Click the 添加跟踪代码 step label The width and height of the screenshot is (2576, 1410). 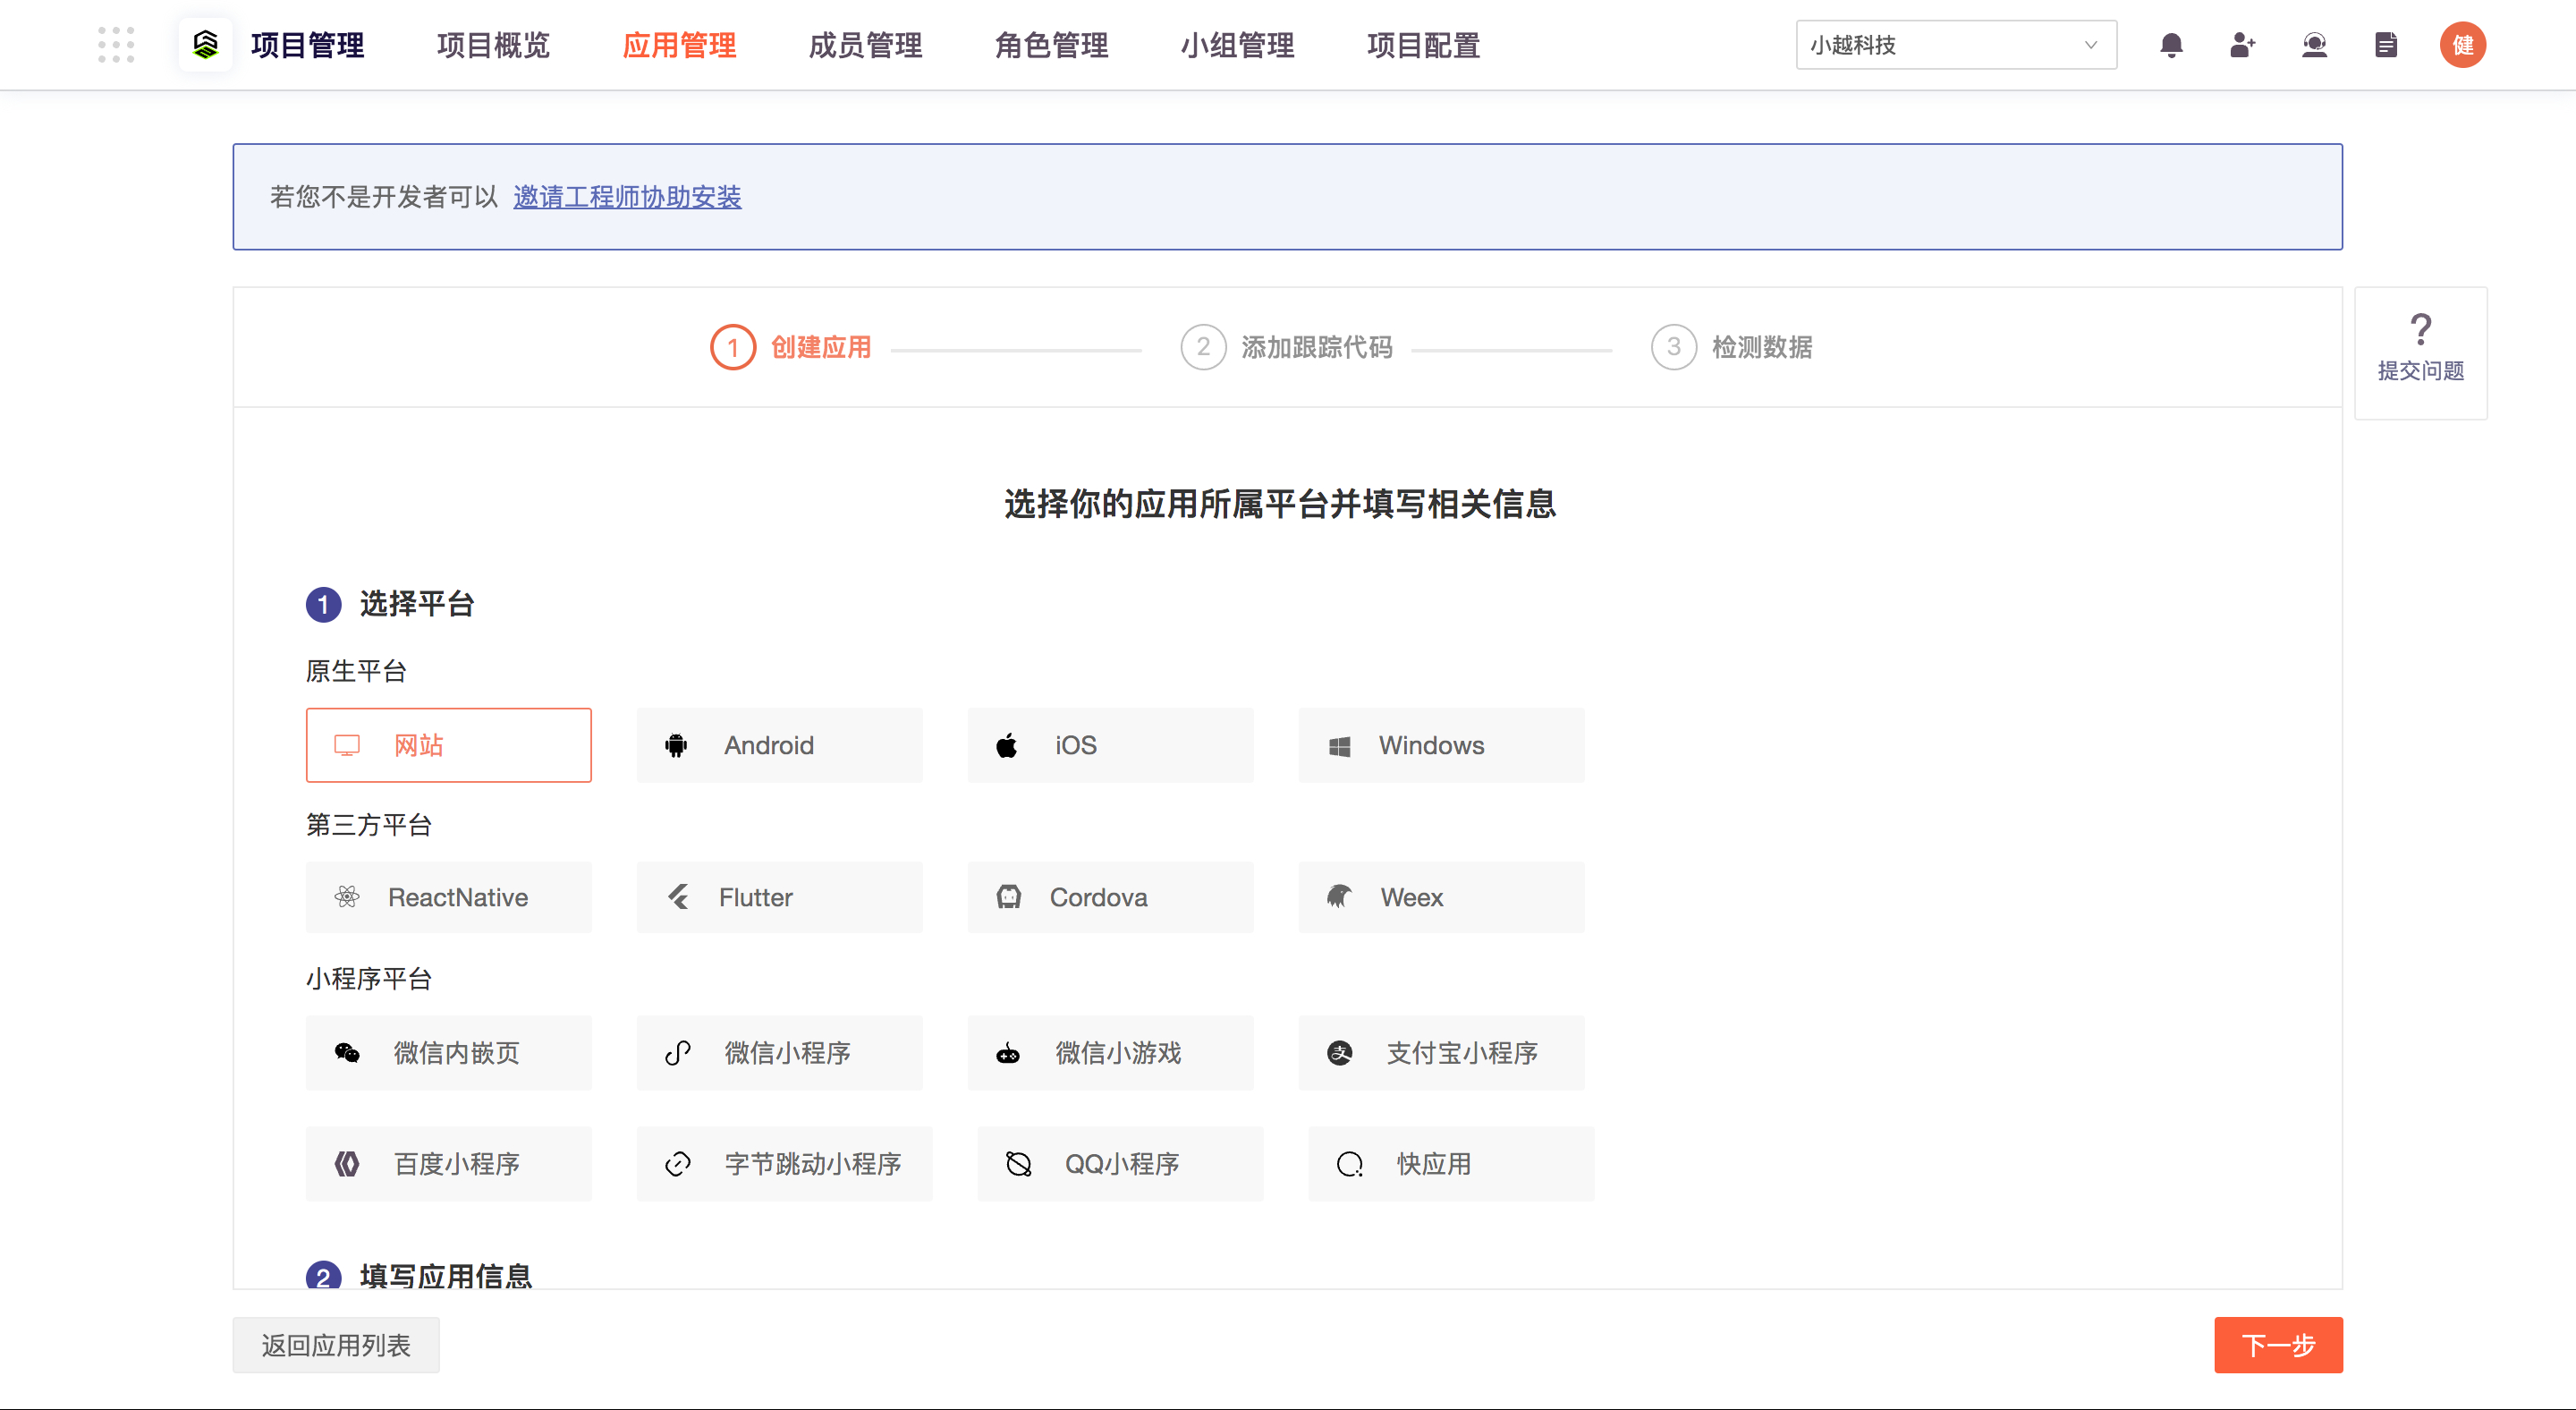1317,347
